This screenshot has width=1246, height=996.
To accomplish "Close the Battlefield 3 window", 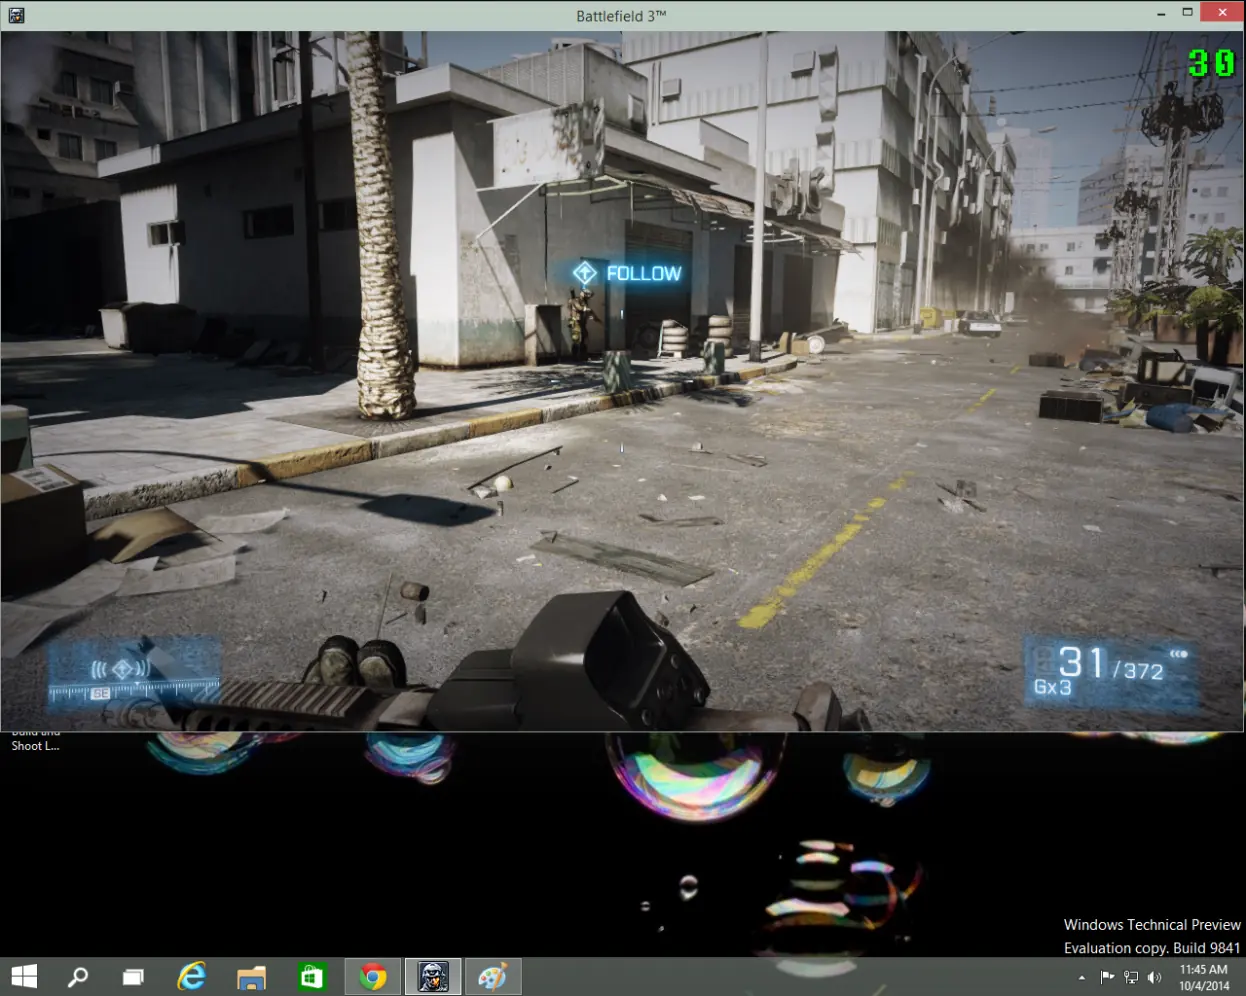I will click(1222, 12).
